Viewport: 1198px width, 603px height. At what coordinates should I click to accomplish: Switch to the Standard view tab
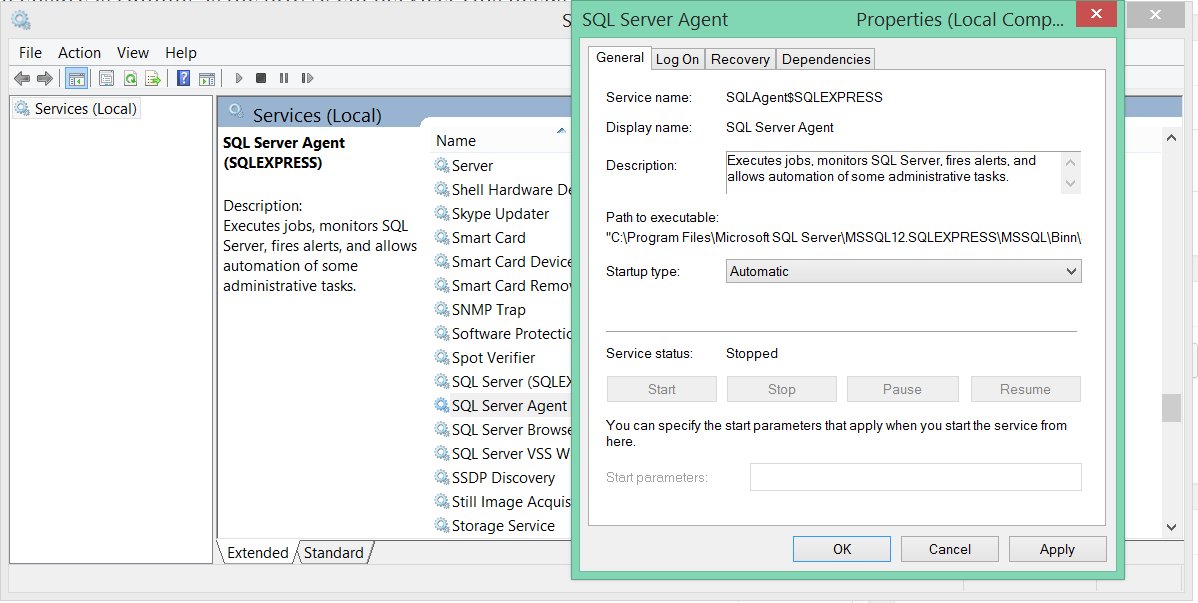point(334,553)
